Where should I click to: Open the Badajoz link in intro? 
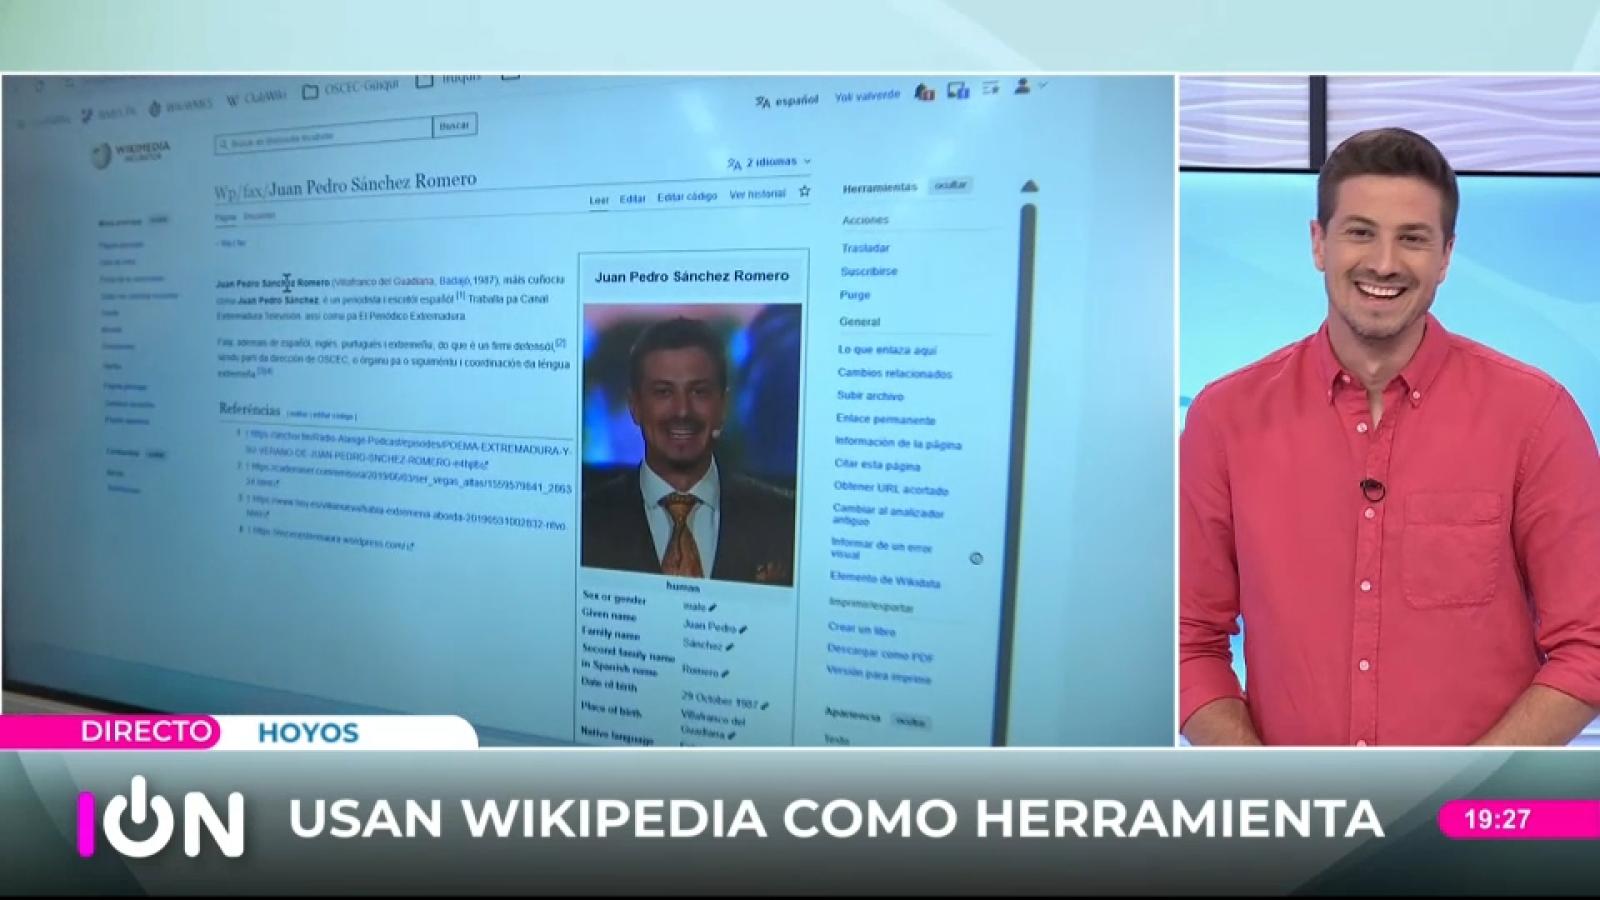[x=454, y=281]
